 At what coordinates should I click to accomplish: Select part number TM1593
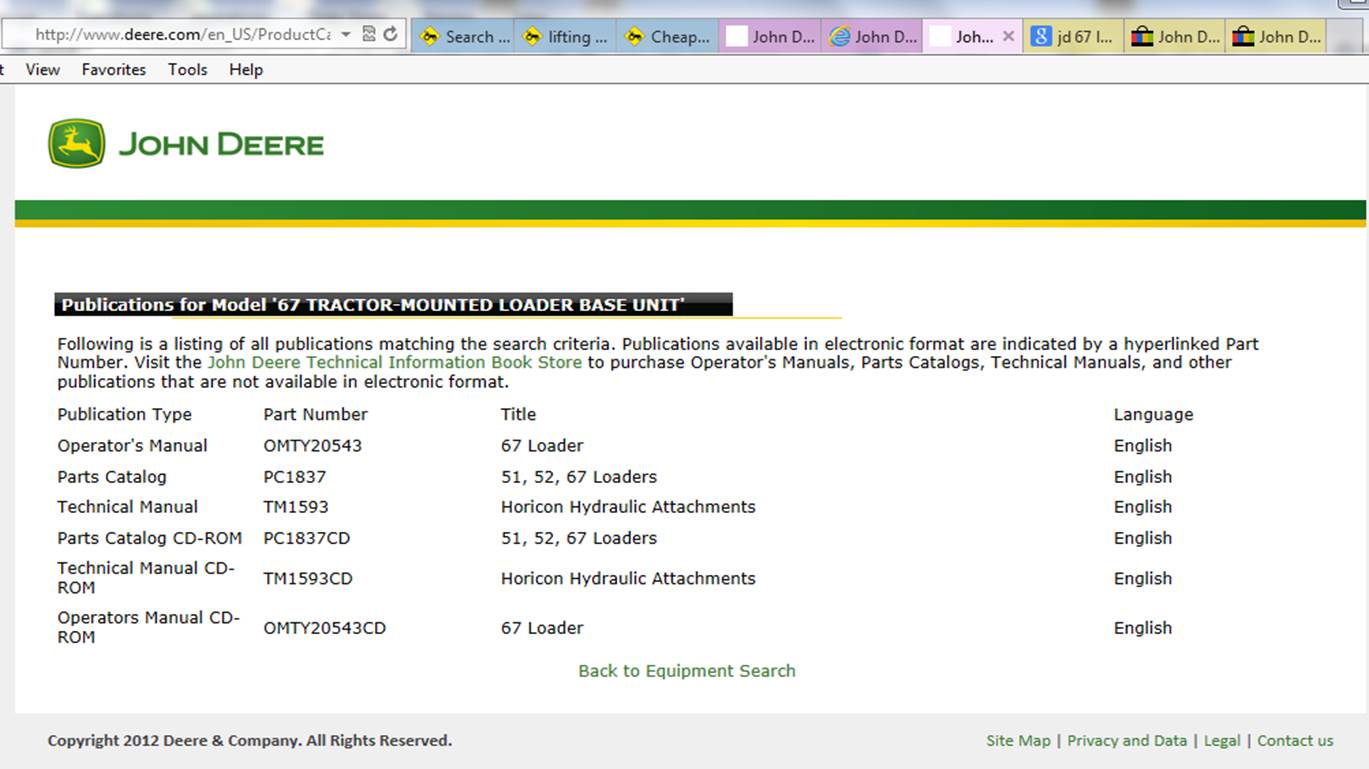296,507
